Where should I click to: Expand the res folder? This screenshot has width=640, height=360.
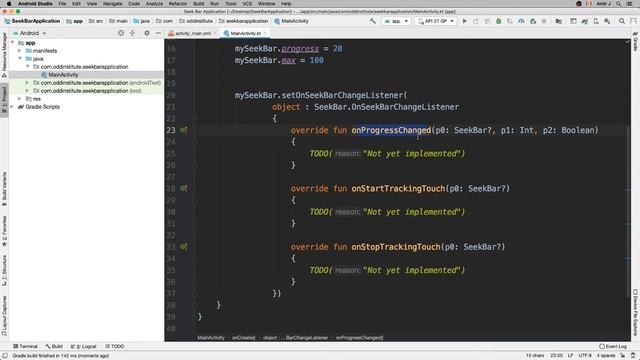20,98
